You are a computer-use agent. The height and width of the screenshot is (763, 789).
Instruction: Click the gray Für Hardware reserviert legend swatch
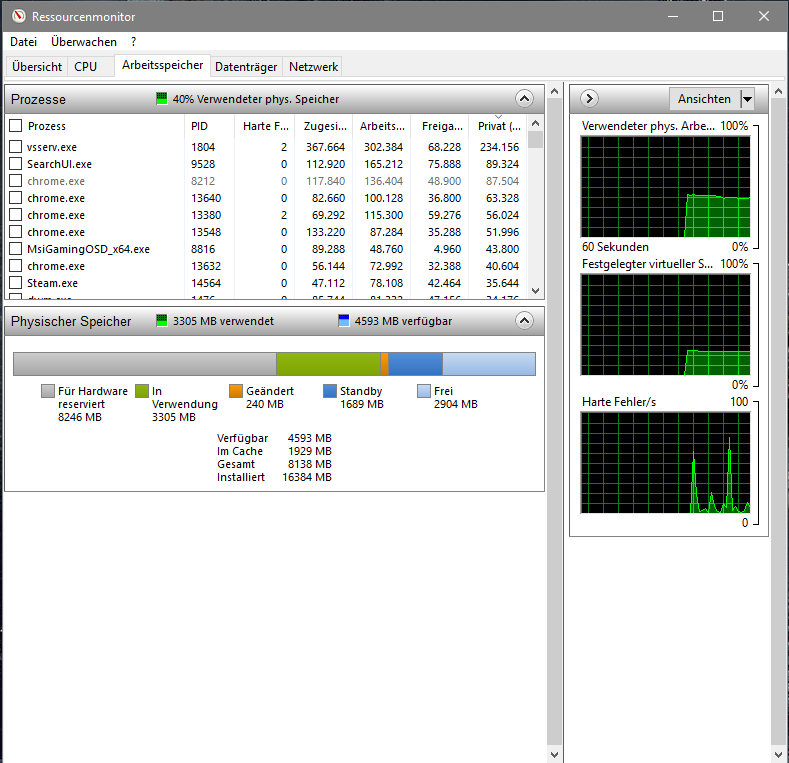(x=48, y=391)
